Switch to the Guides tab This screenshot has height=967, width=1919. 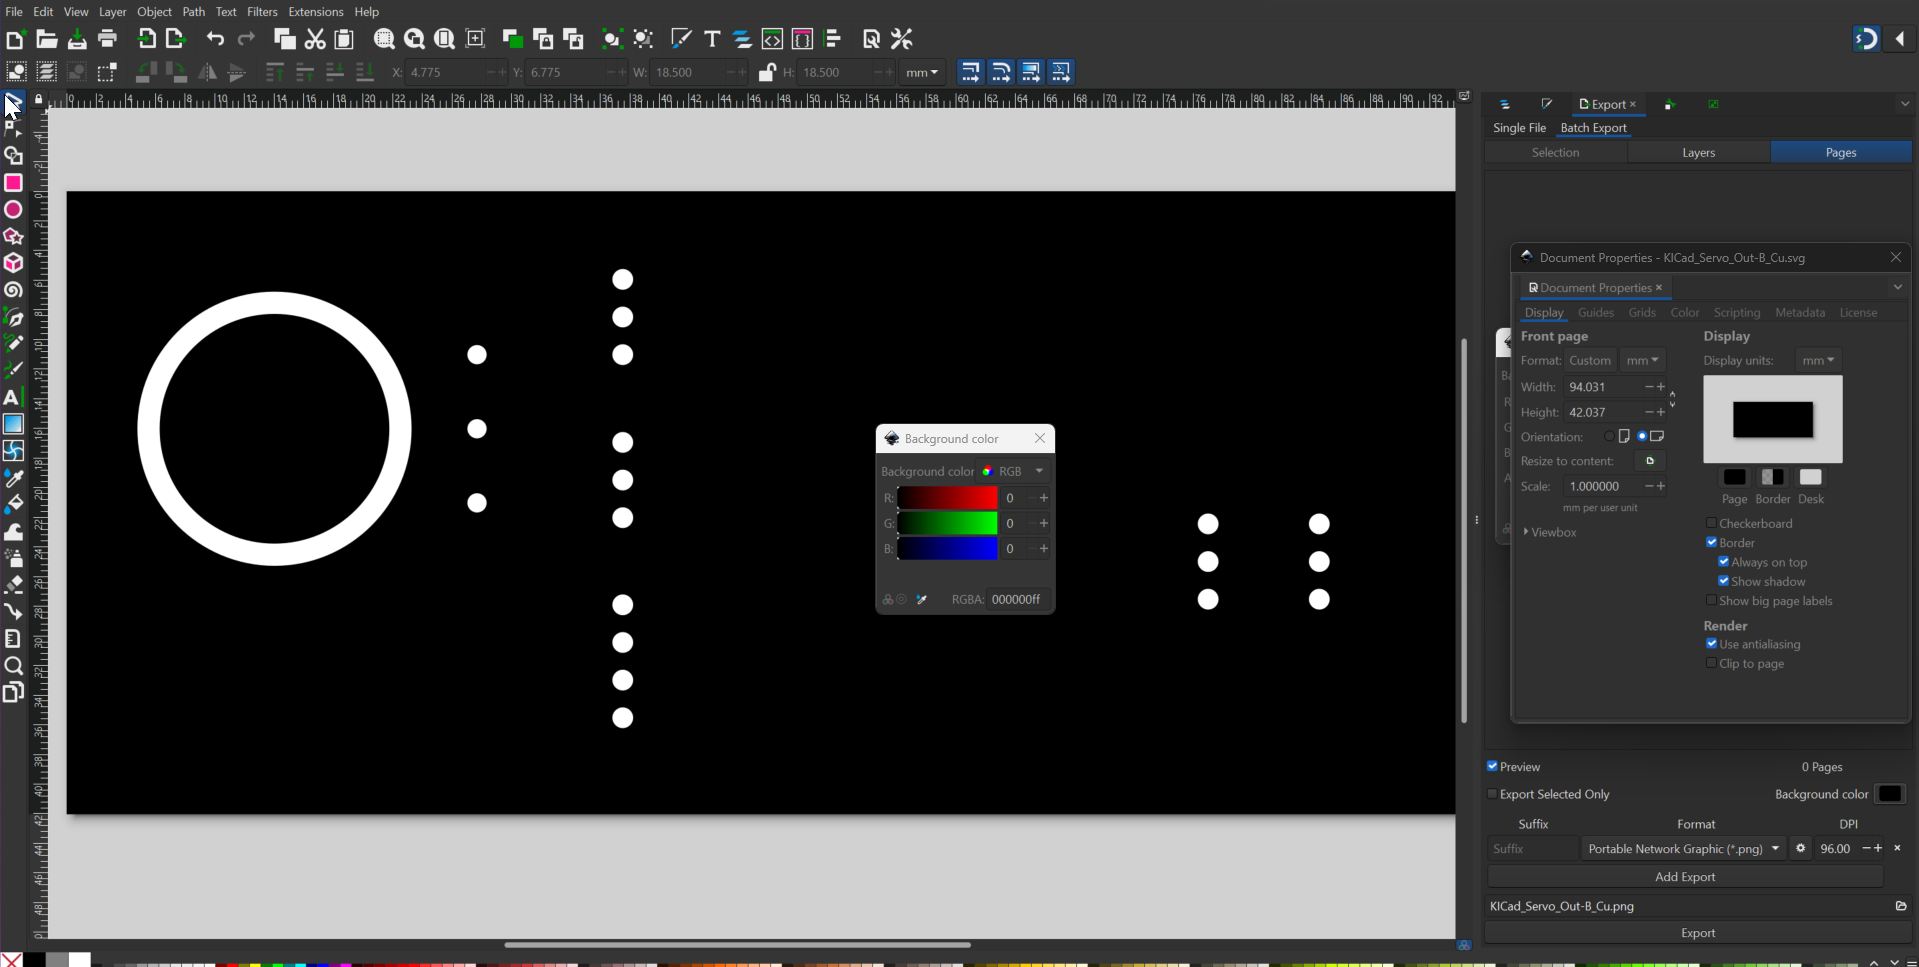[x=1596, y=313]
